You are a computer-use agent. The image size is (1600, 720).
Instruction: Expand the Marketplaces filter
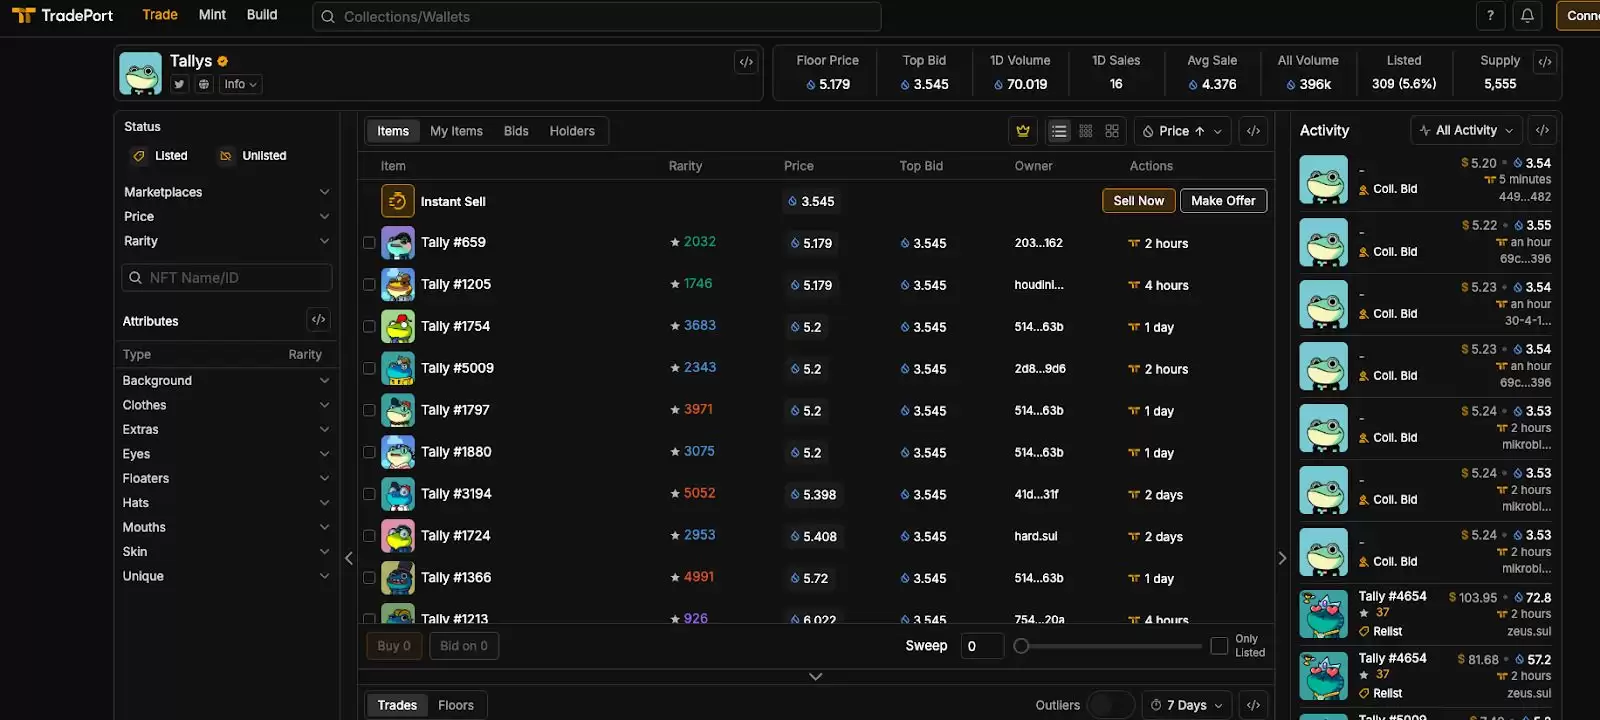(226, 192)
